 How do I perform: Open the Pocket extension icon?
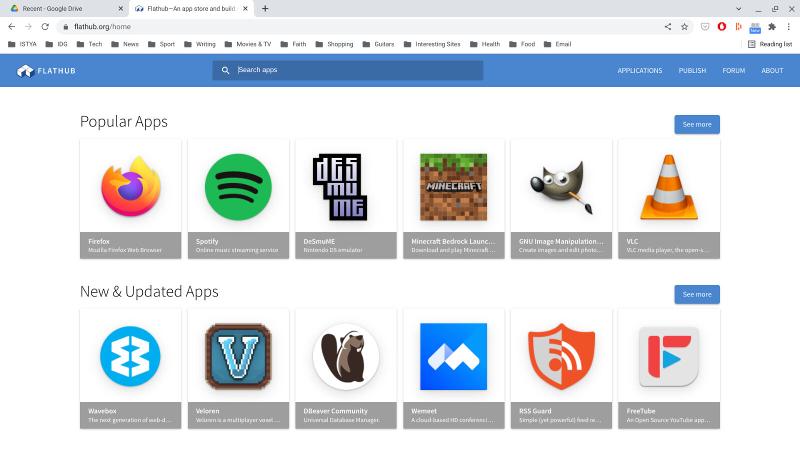click(705, 27)
